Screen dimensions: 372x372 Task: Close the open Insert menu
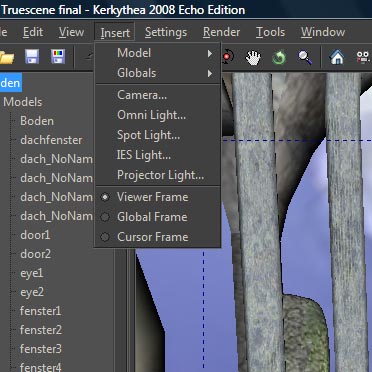(115, 32)
